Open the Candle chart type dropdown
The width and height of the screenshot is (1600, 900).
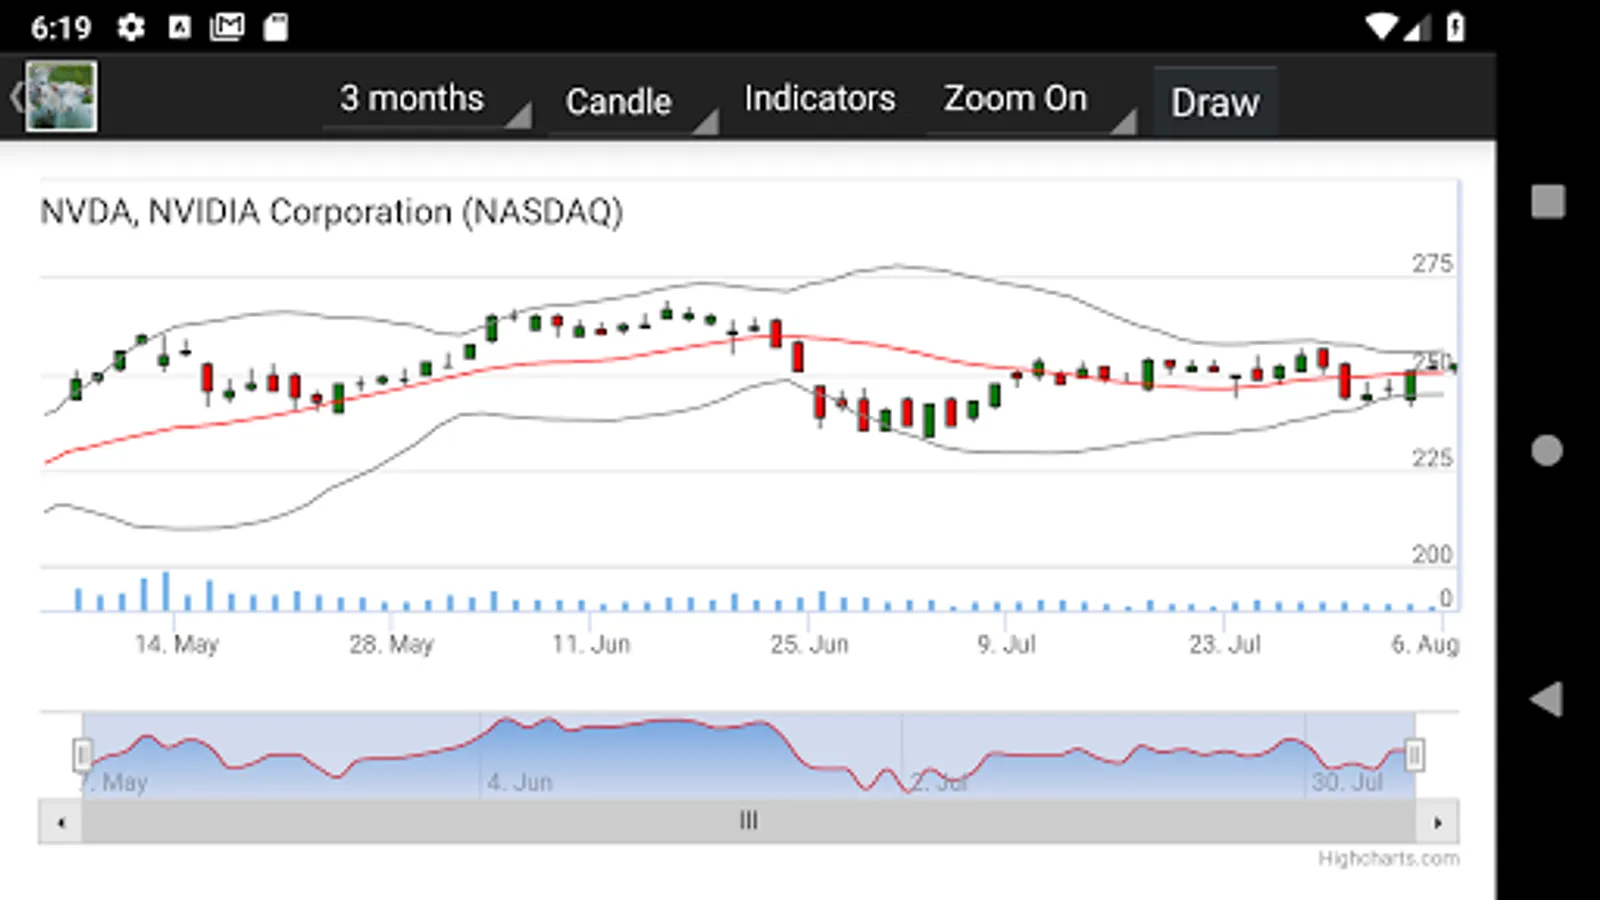coord(632,101)
